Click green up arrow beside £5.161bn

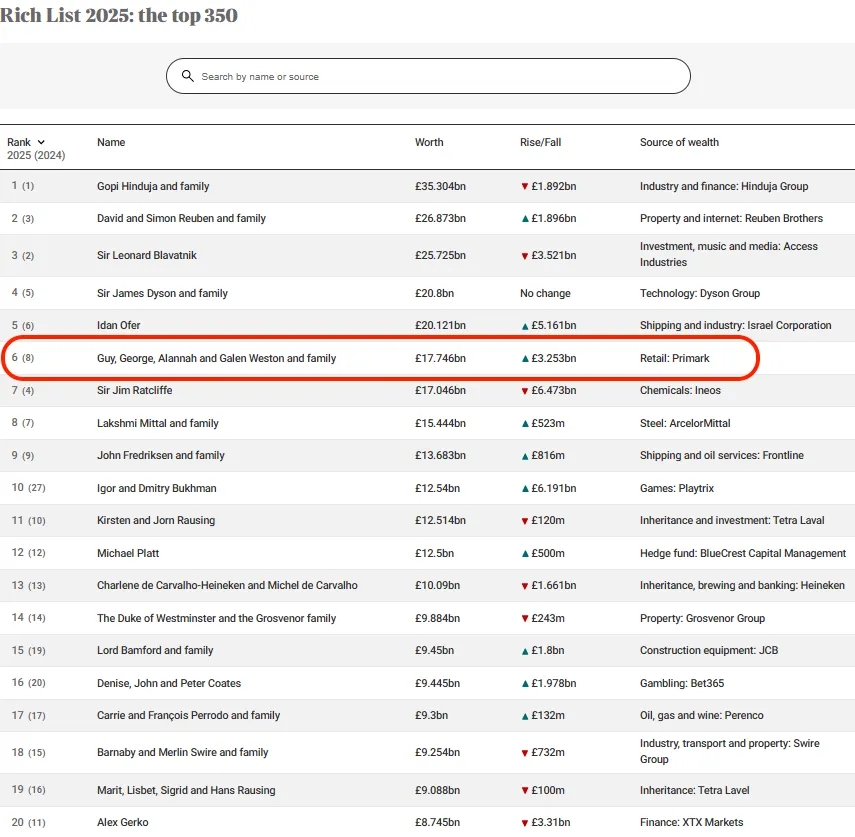click(524, 326)
